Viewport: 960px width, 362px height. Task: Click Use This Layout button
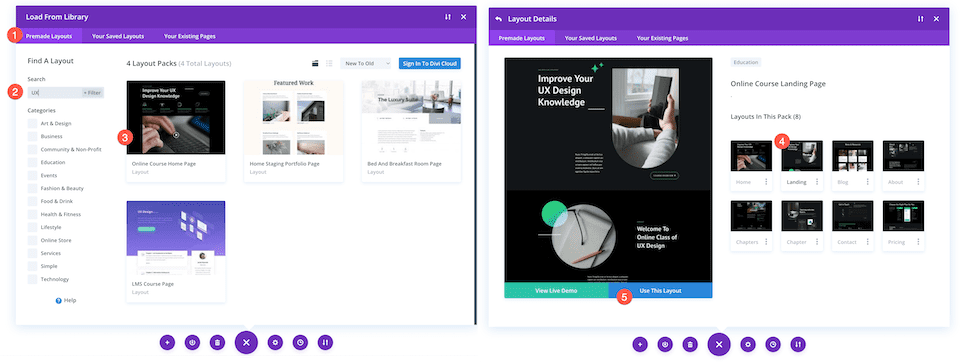660,290
